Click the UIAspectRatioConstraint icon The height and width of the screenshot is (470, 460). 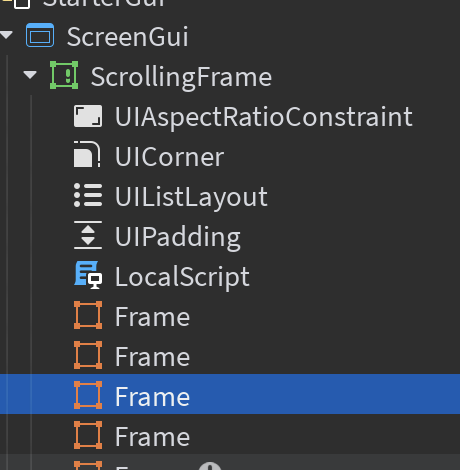(x=88, y=116)
